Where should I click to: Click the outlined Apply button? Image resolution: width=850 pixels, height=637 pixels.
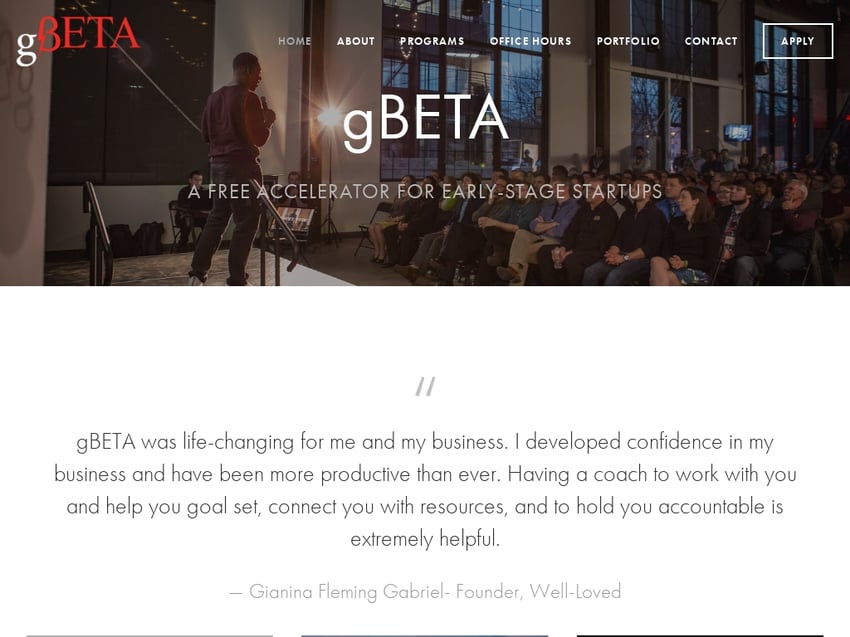point(797,41)
